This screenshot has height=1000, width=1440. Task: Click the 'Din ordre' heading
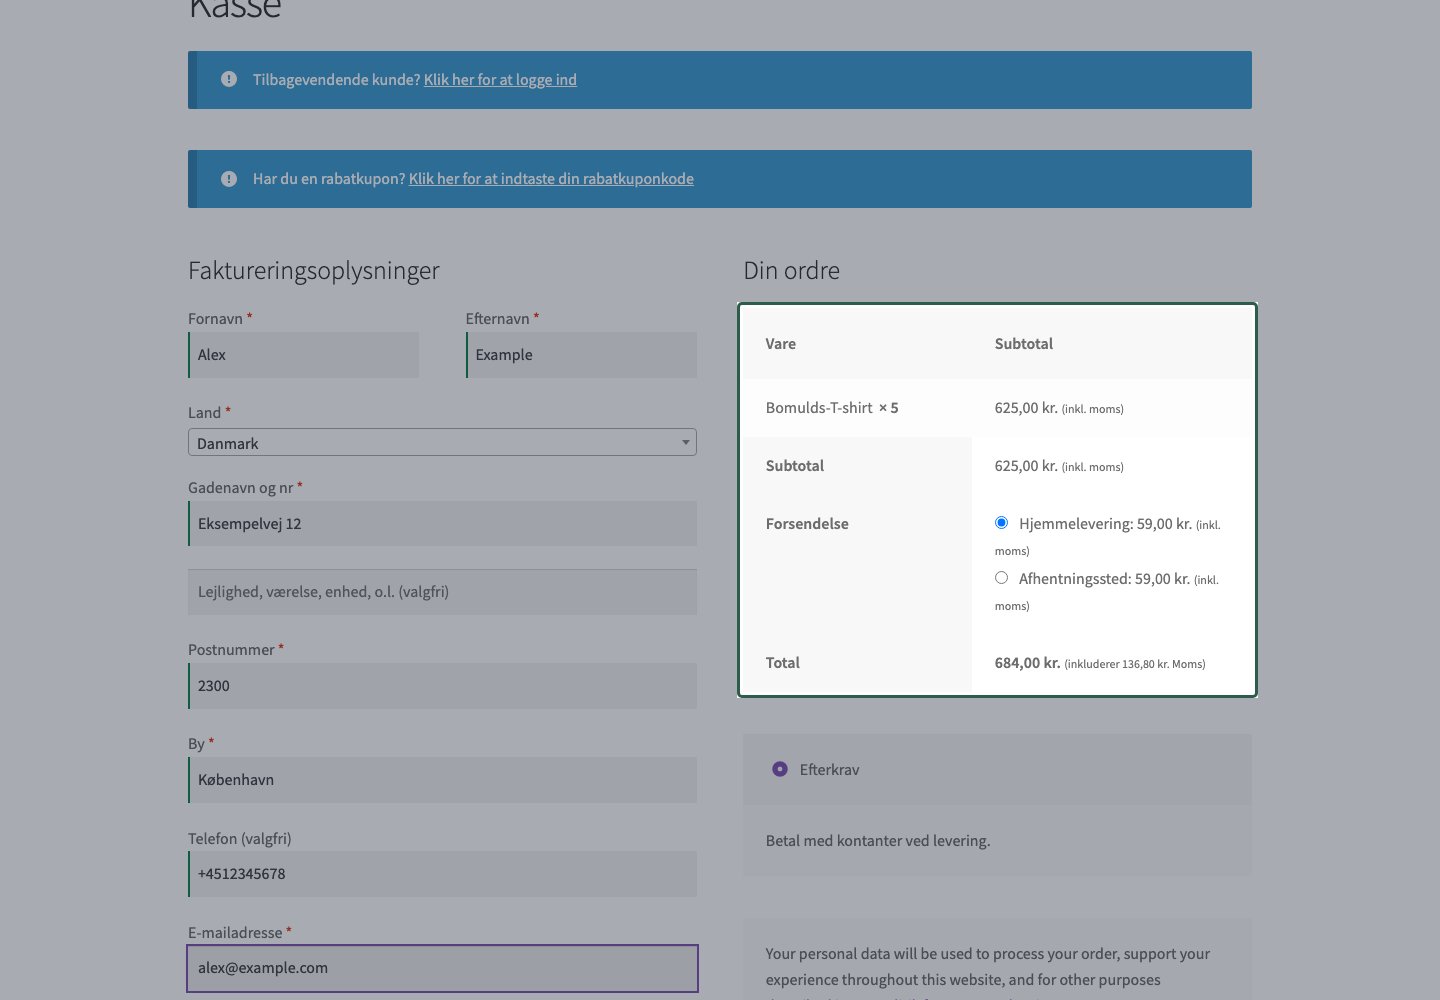click(x=792, y=271)
